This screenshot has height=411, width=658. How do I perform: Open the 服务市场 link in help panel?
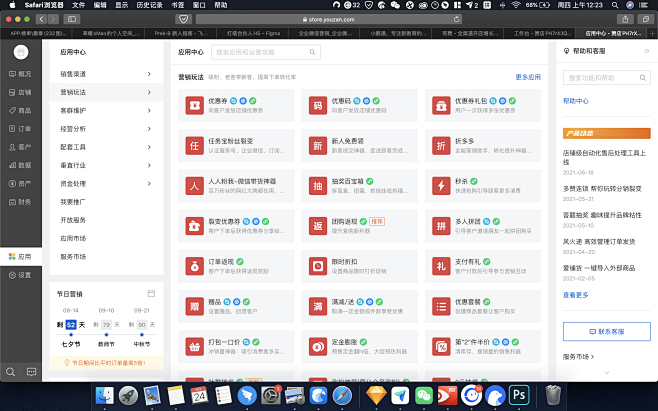(578, 357)
